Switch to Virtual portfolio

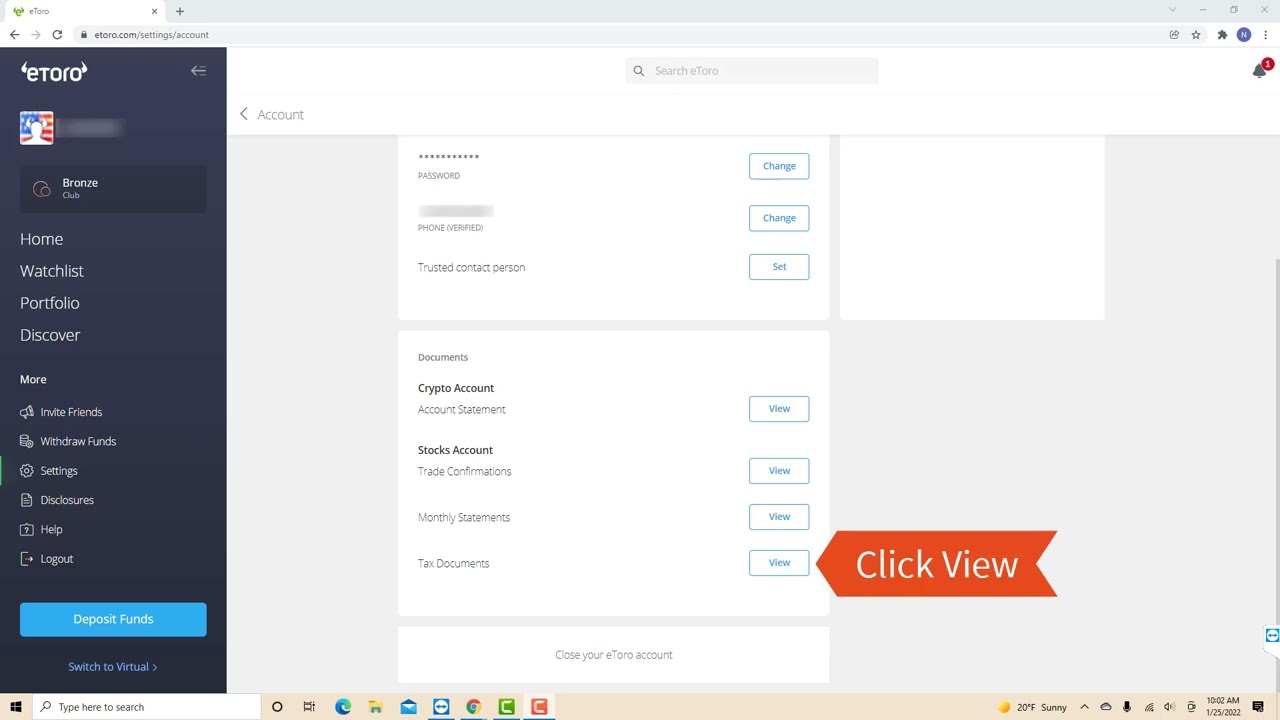pos(113,667)
